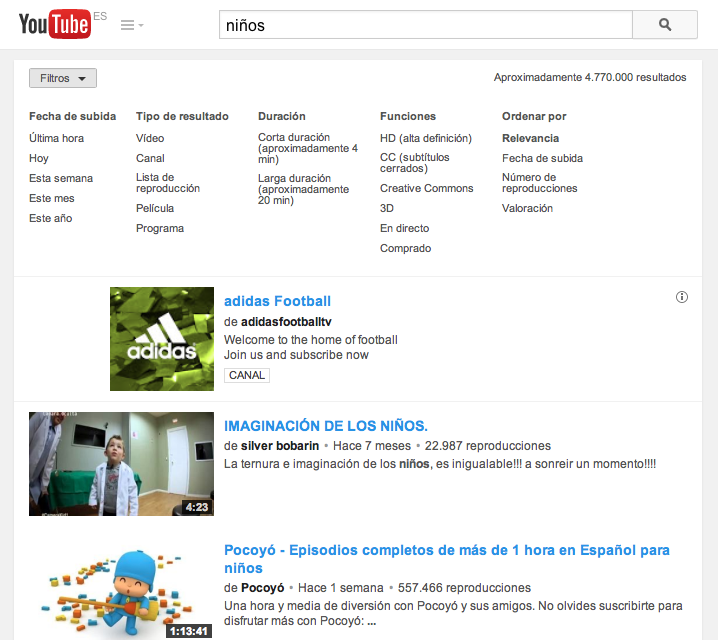Click the Join us and subscribe now text
Image resolution: width=718 pixels, height=640 pixels.
pyautogui.click(x=296, y=355)
